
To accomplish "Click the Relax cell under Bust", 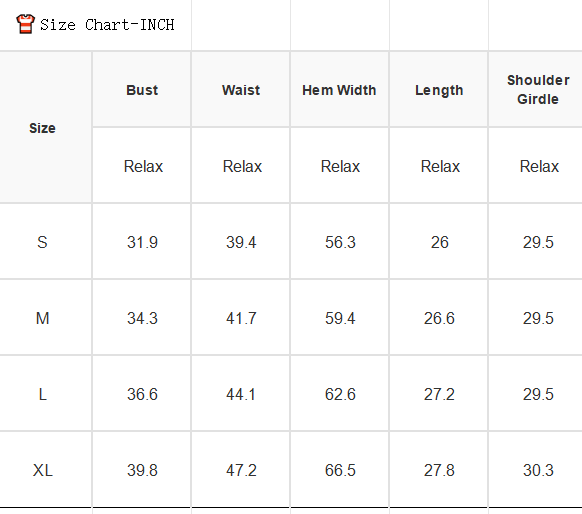I will coord(143,166).
